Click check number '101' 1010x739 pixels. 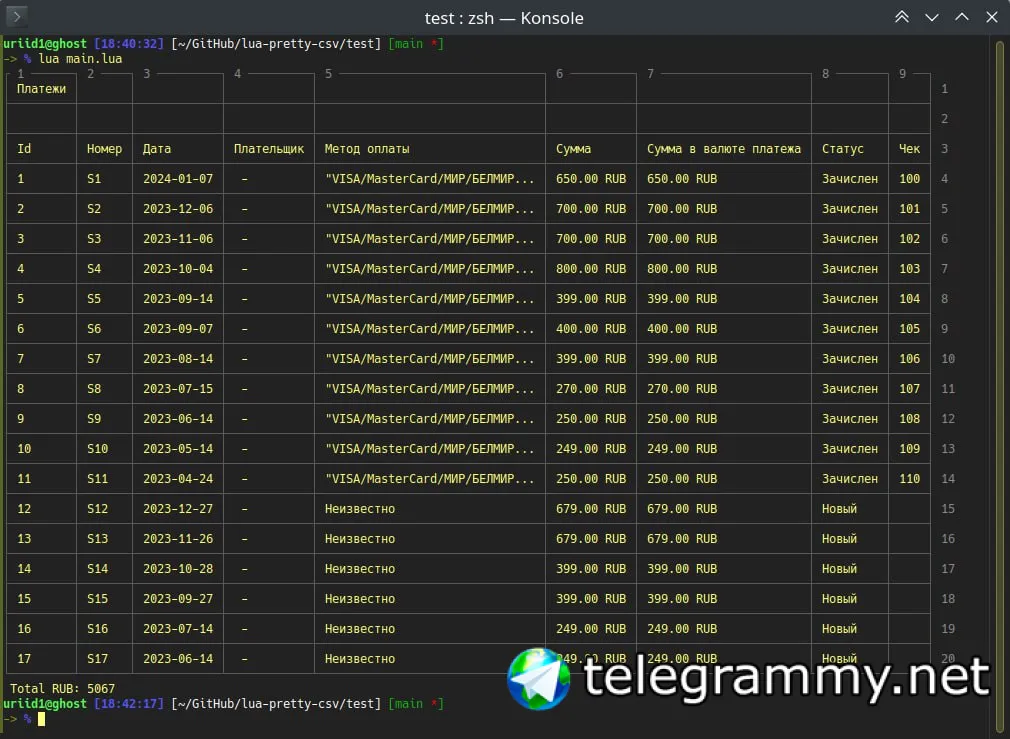910,209
